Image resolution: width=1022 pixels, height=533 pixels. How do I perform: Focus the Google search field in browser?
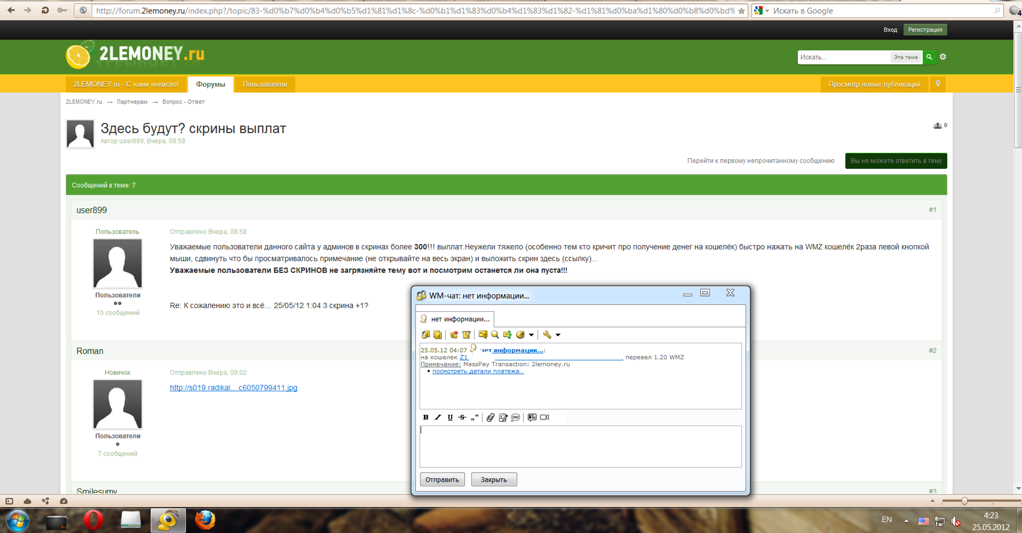click(882, 10)
